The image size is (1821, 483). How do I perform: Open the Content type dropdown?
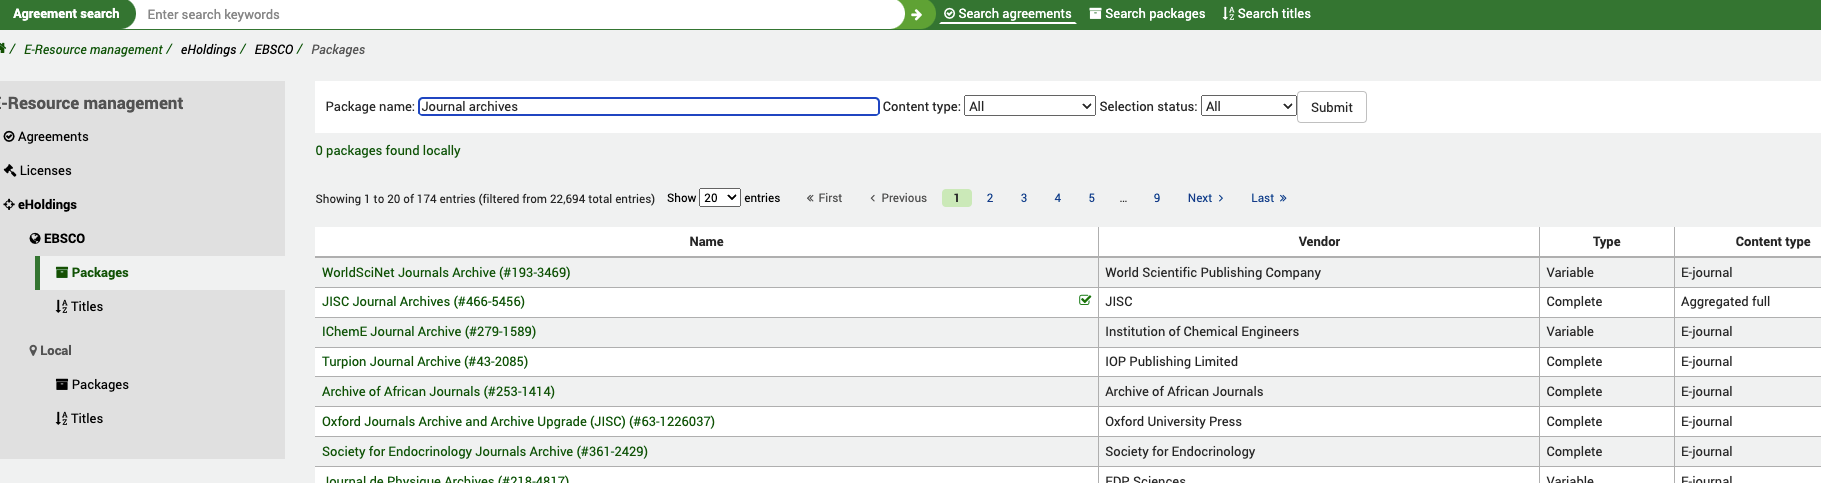(x=1029, y=106)
